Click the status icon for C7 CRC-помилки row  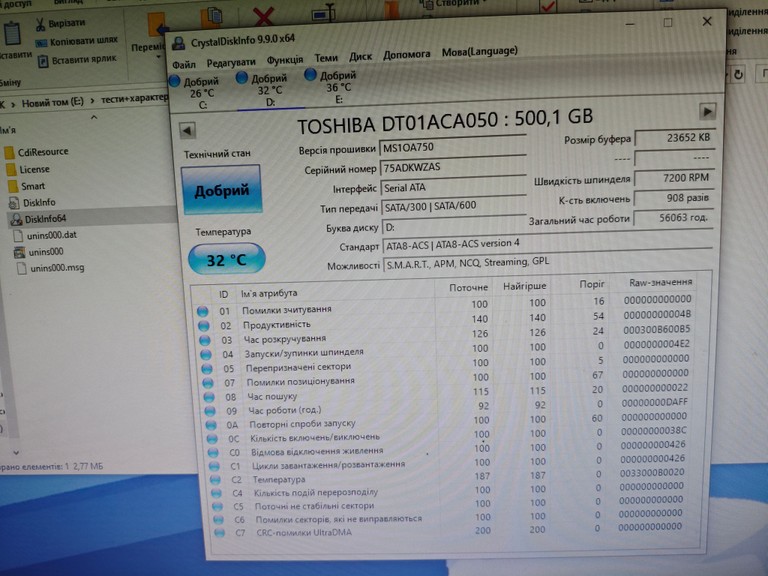coord(219,533)
